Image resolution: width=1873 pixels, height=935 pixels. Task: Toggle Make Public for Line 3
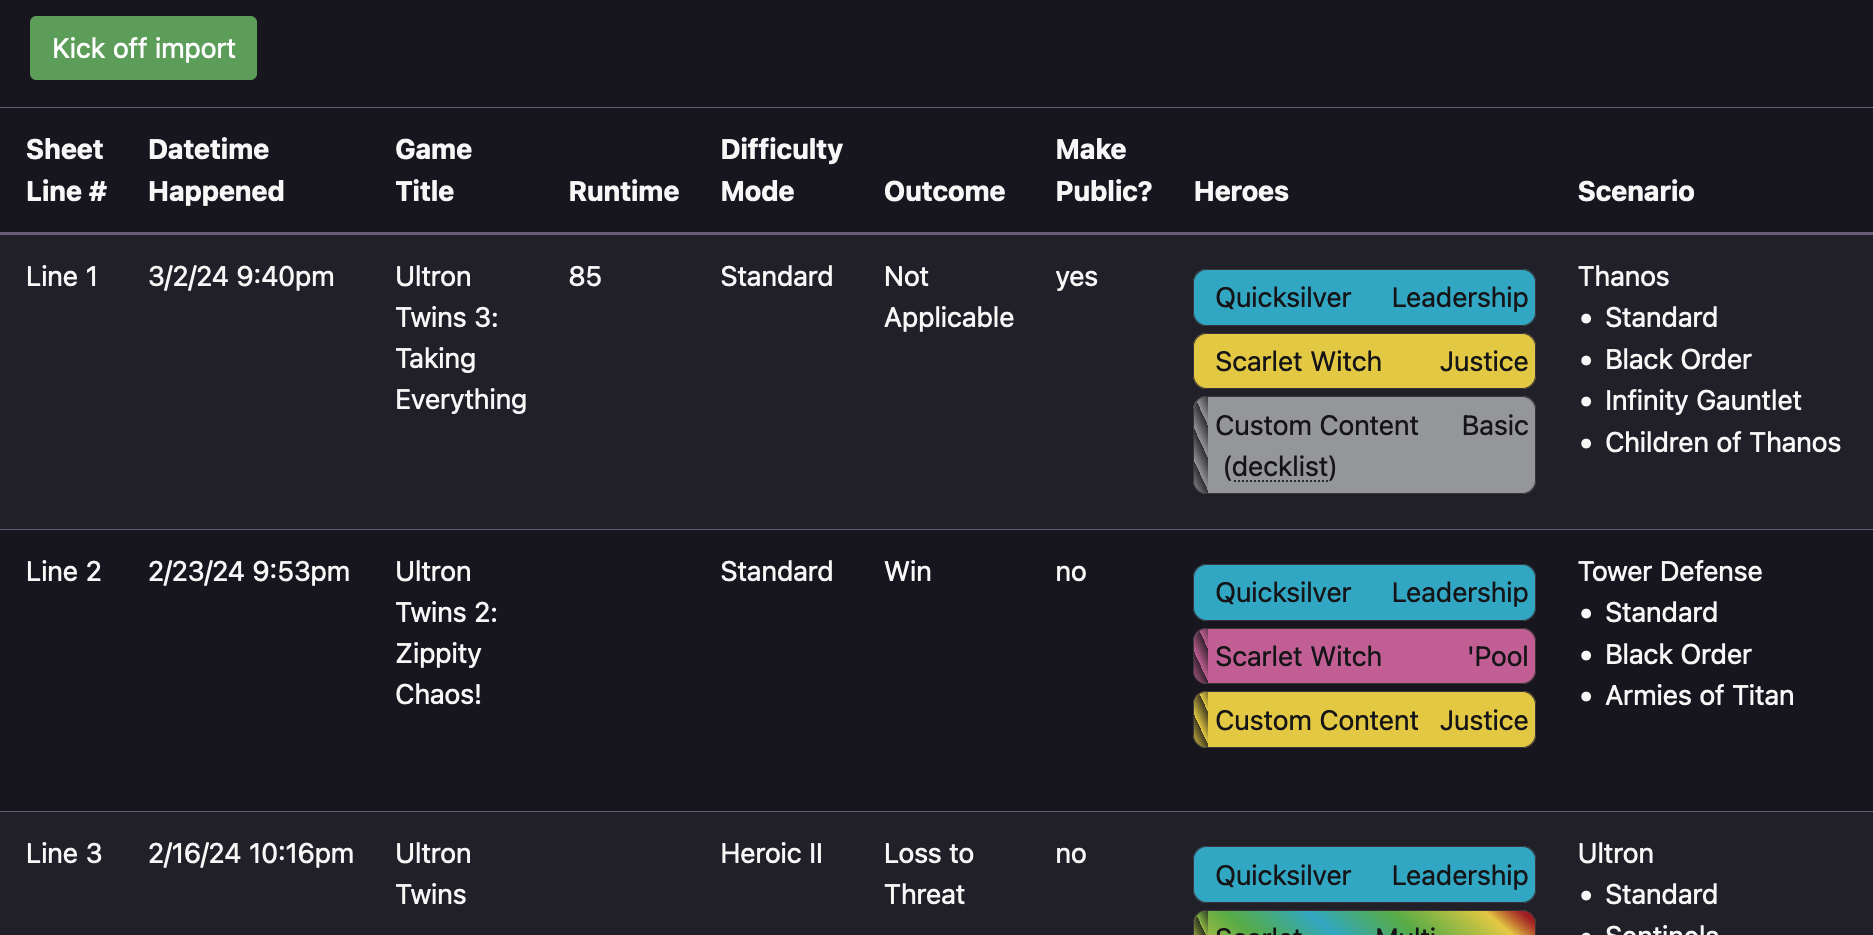1070,853
